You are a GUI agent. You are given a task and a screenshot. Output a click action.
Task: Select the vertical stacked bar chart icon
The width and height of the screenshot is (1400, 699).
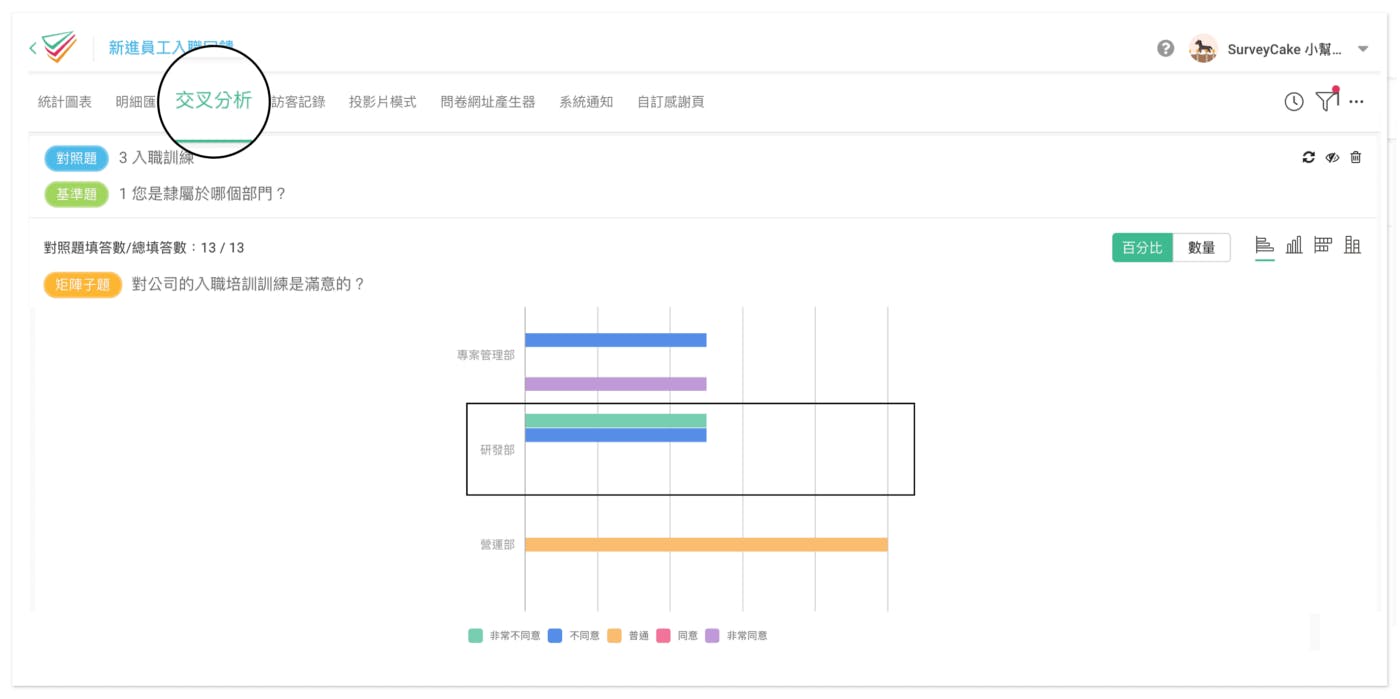[x=1353, y=246]
